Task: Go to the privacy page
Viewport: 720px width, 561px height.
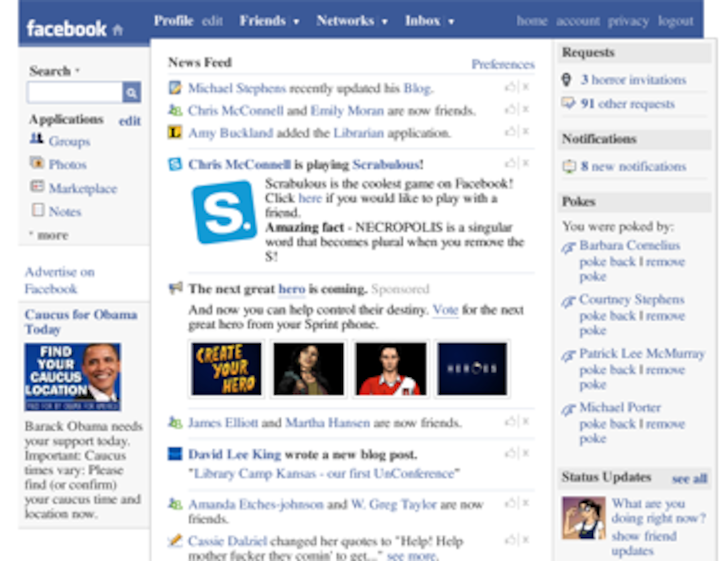Action: point(628,21)
